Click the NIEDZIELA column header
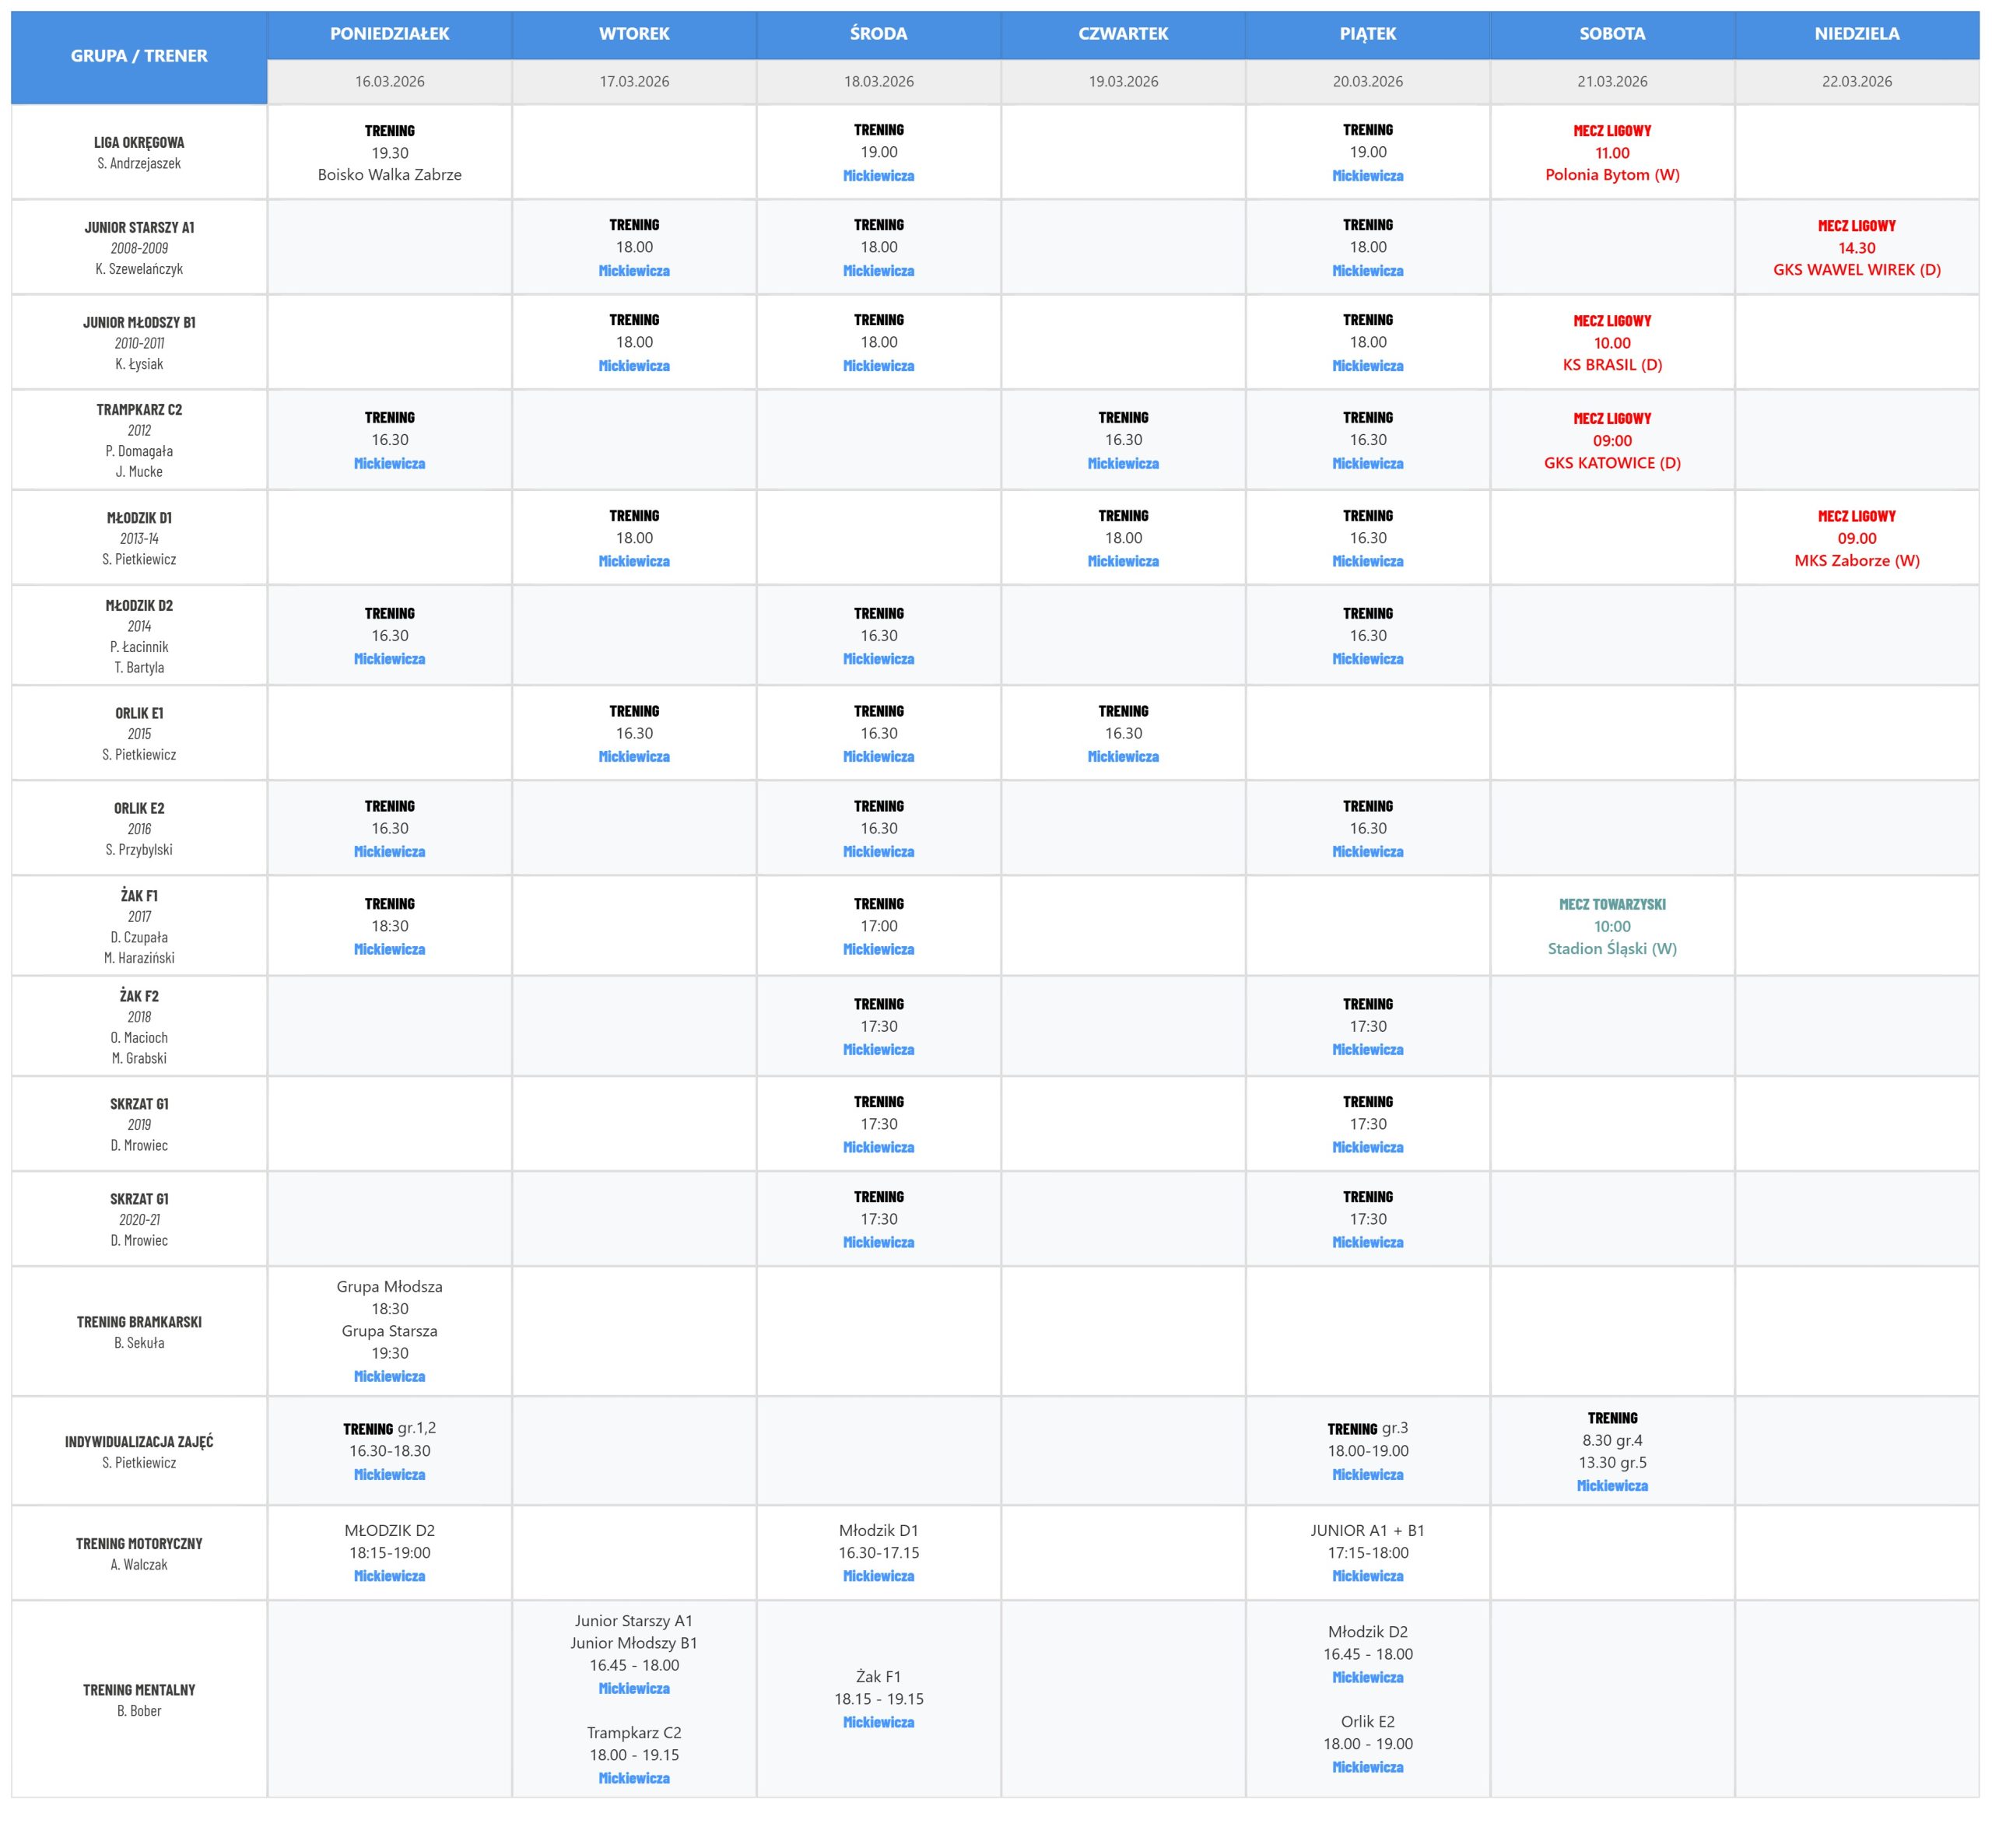The height and width of the screenshot is (1848, 1992). point(1856,34)
